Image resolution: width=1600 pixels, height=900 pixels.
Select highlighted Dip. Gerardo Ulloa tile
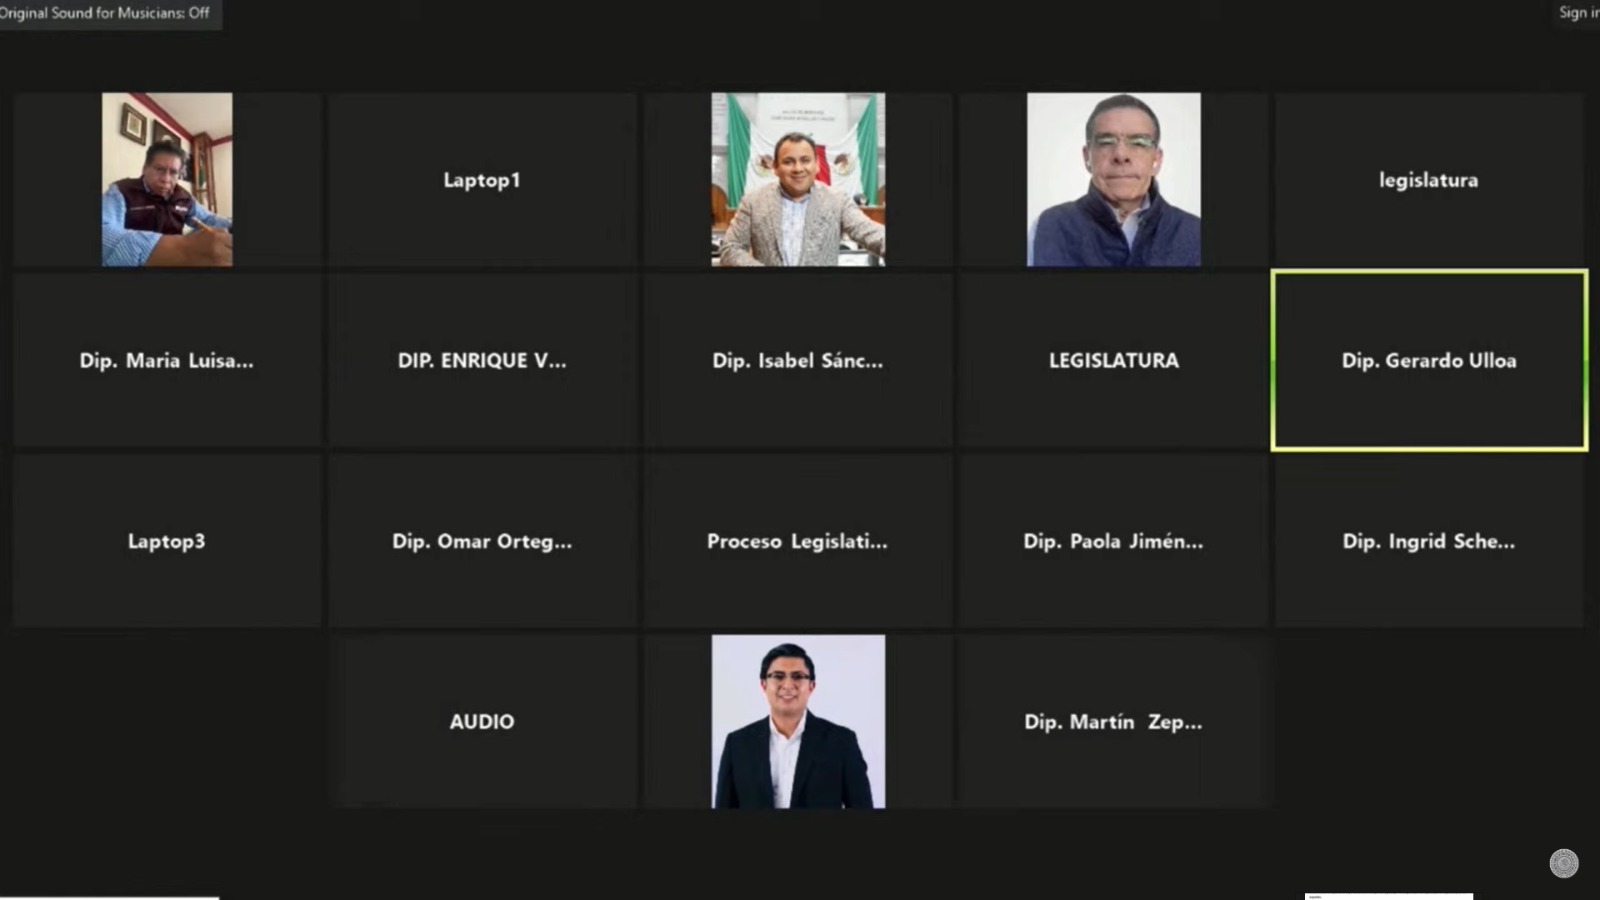(1429, 360)
